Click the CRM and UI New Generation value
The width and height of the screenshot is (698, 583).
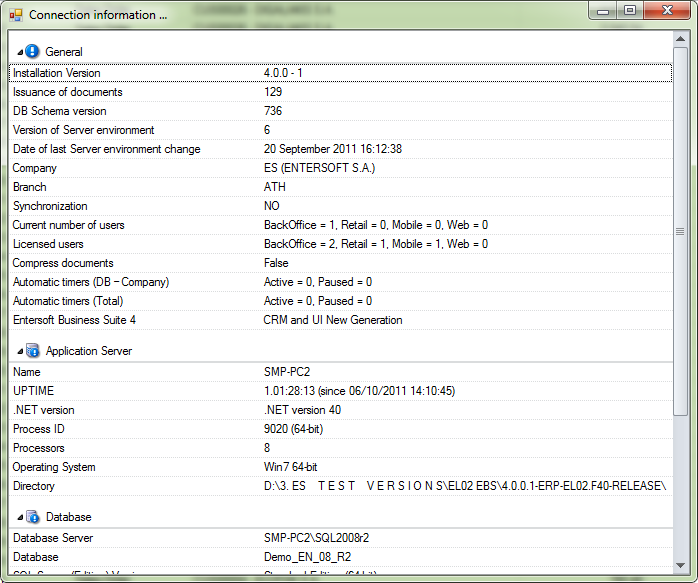(x=333, y=320)
